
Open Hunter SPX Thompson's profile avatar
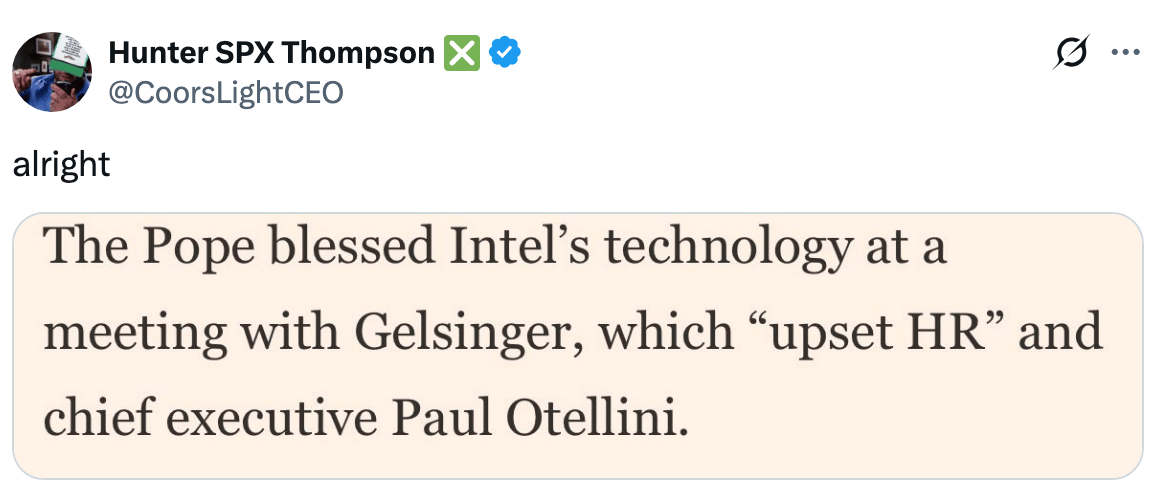click(52, 71)
